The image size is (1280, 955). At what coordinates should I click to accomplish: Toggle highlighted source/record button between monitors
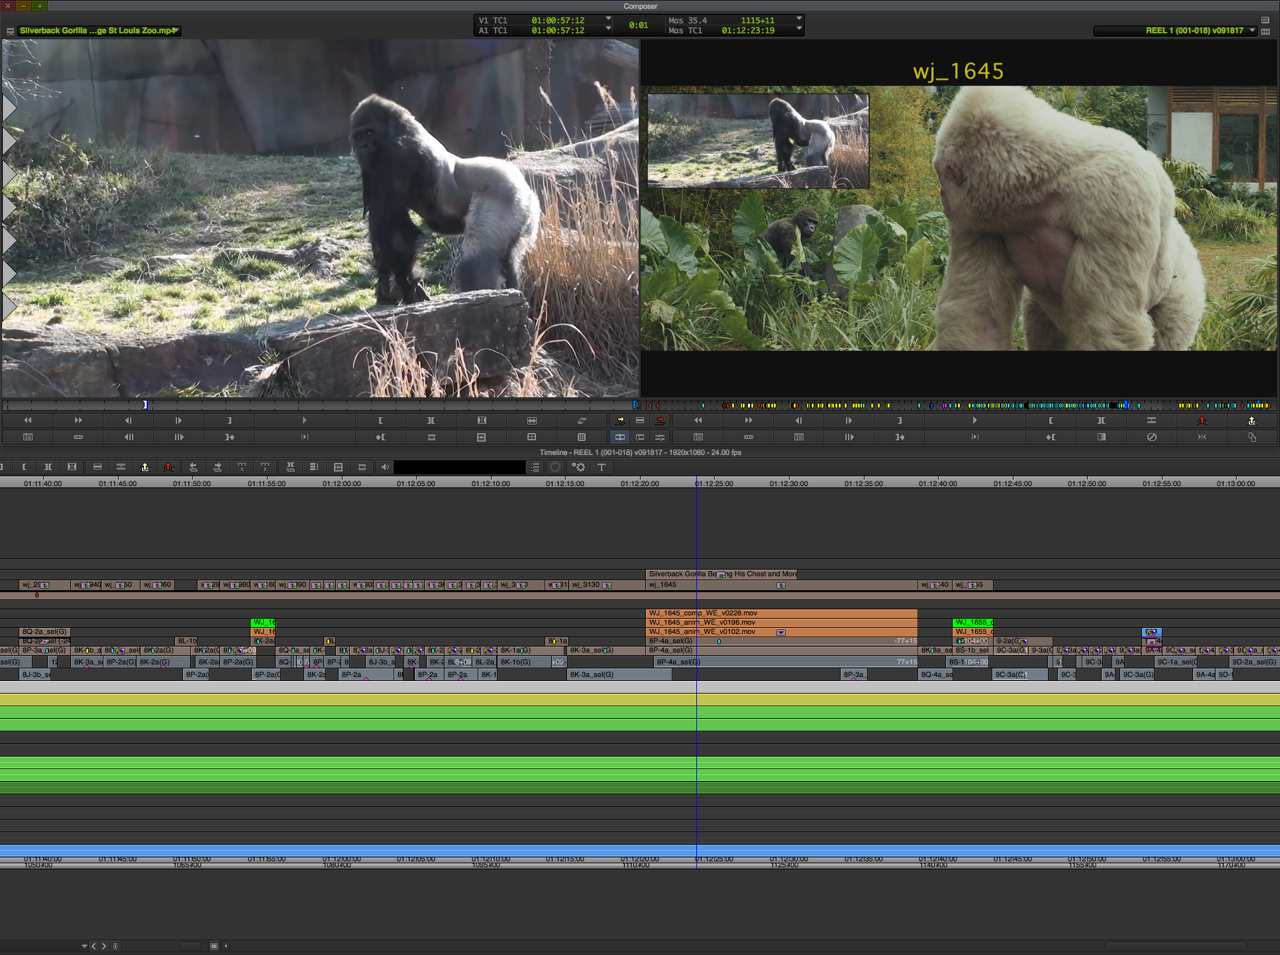point(620,437)
